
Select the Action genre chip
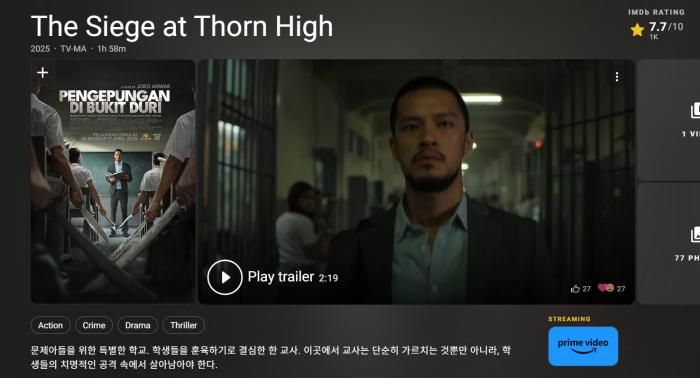[x=50, y=325]
